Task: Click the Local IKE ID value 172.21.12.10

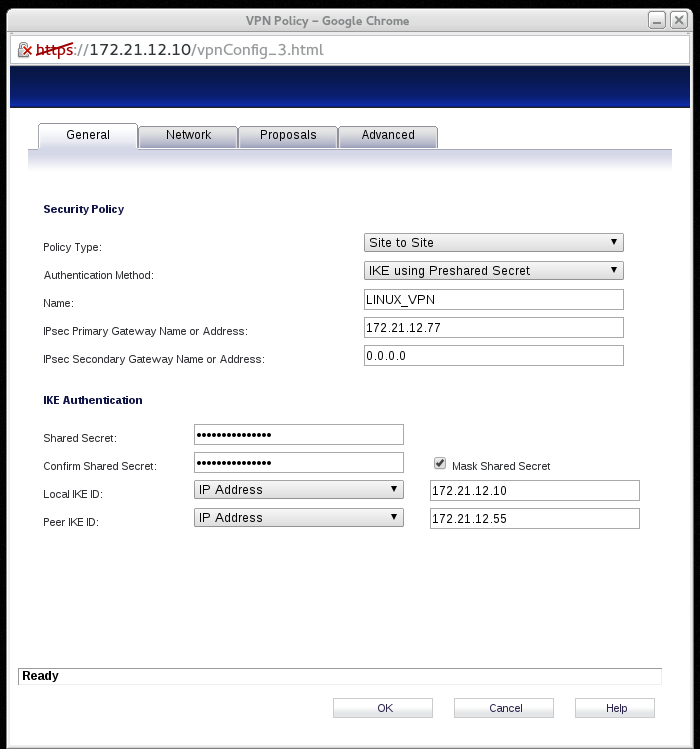Action: pos(535,491)
